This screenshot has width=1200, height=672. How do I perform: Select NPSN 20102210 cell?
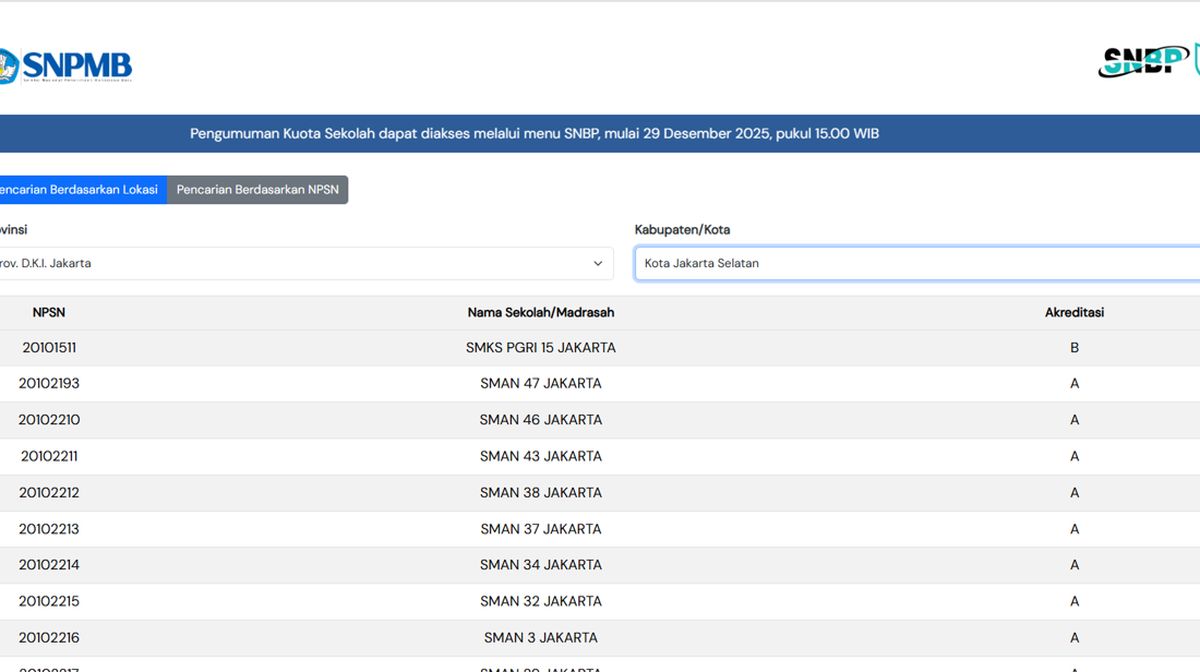coord(49,420)
